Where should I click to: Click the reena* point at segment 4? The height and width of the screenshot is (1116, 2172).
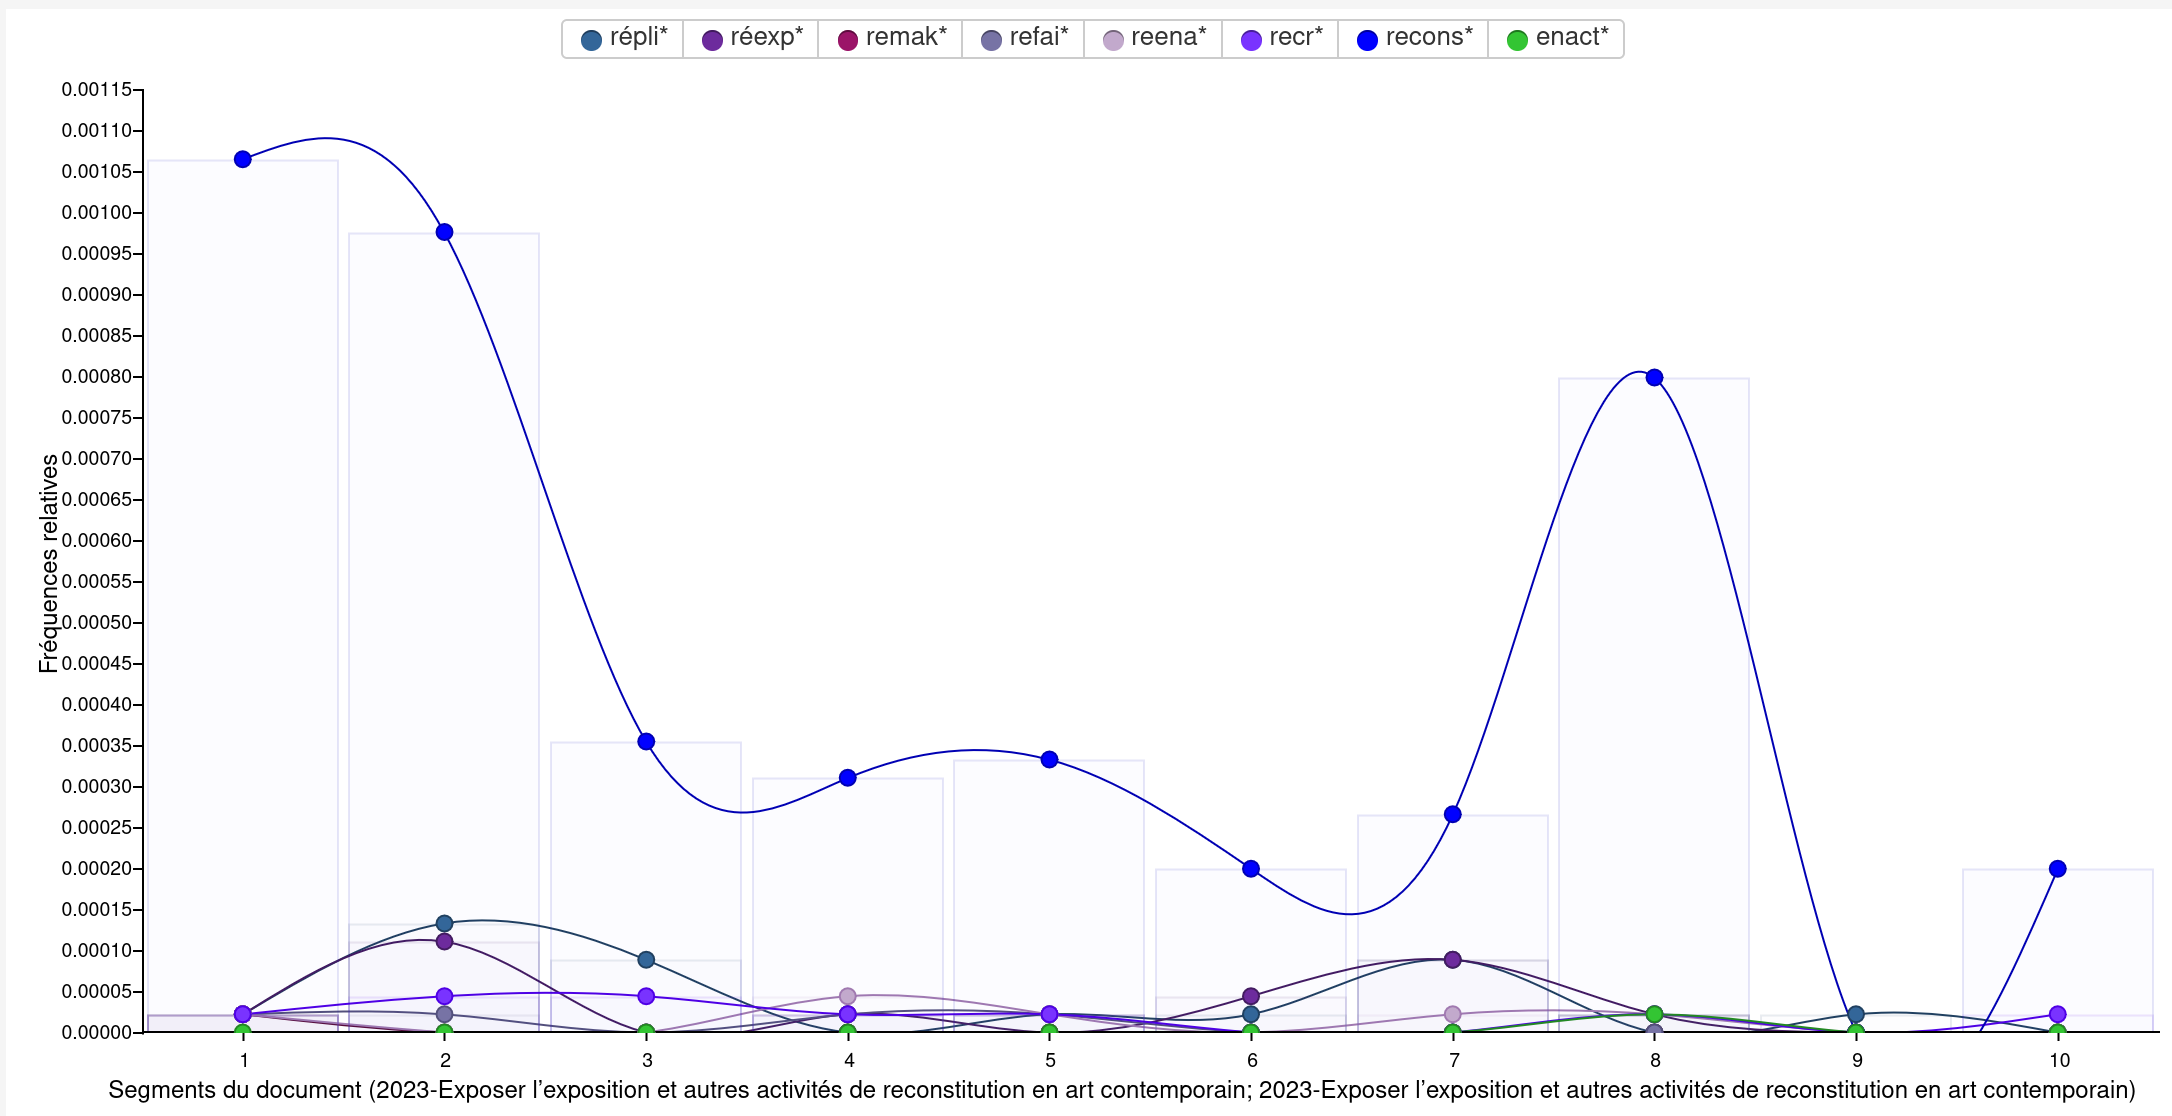point(848,996)
